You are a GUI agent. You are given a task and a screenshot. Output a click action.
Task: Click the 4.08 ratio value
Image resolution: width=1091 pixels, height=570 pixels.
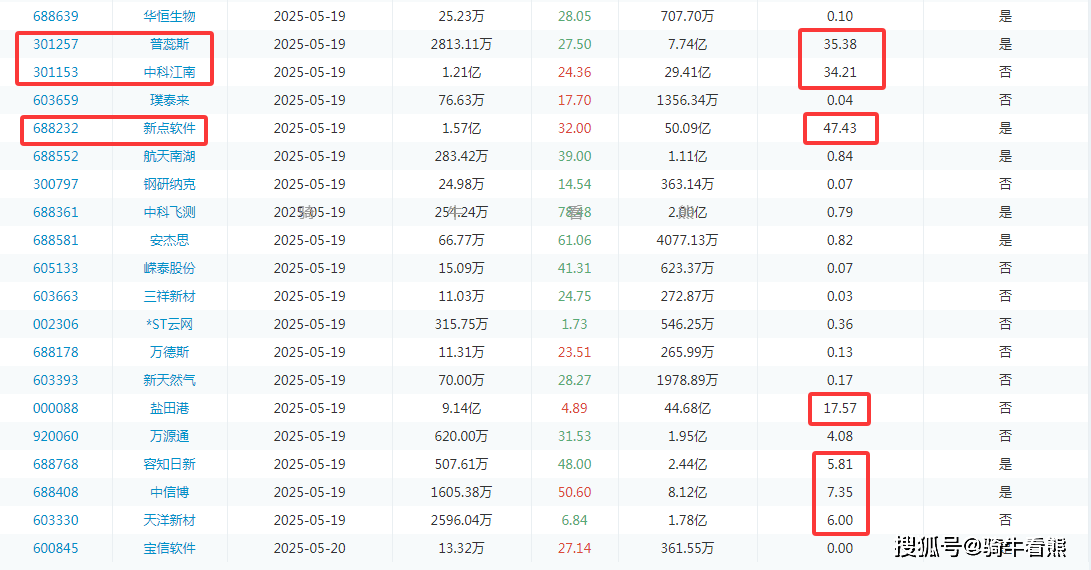coord(840,436)
